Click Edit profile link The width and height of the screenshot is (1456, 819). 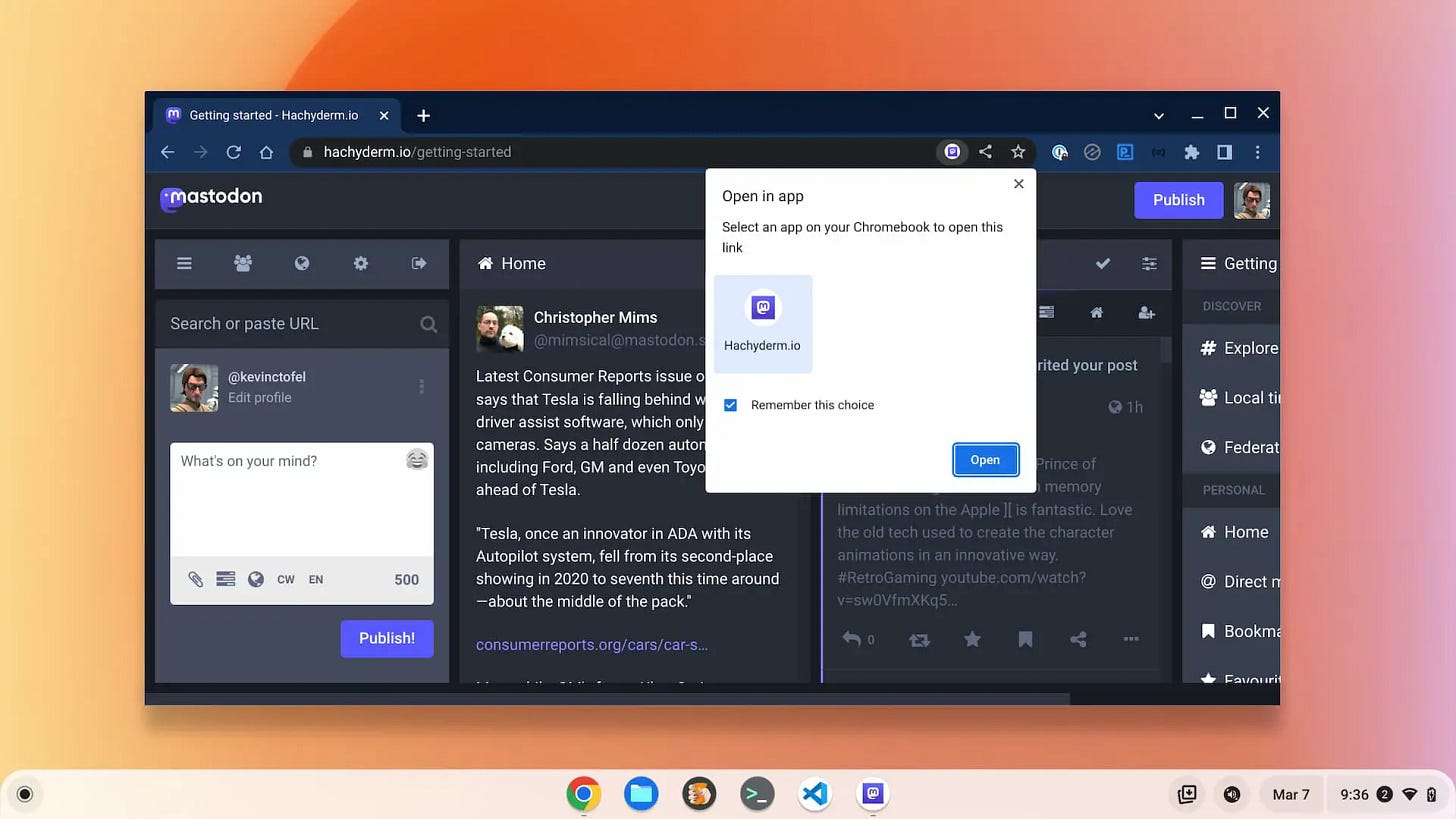coord(260,397)
